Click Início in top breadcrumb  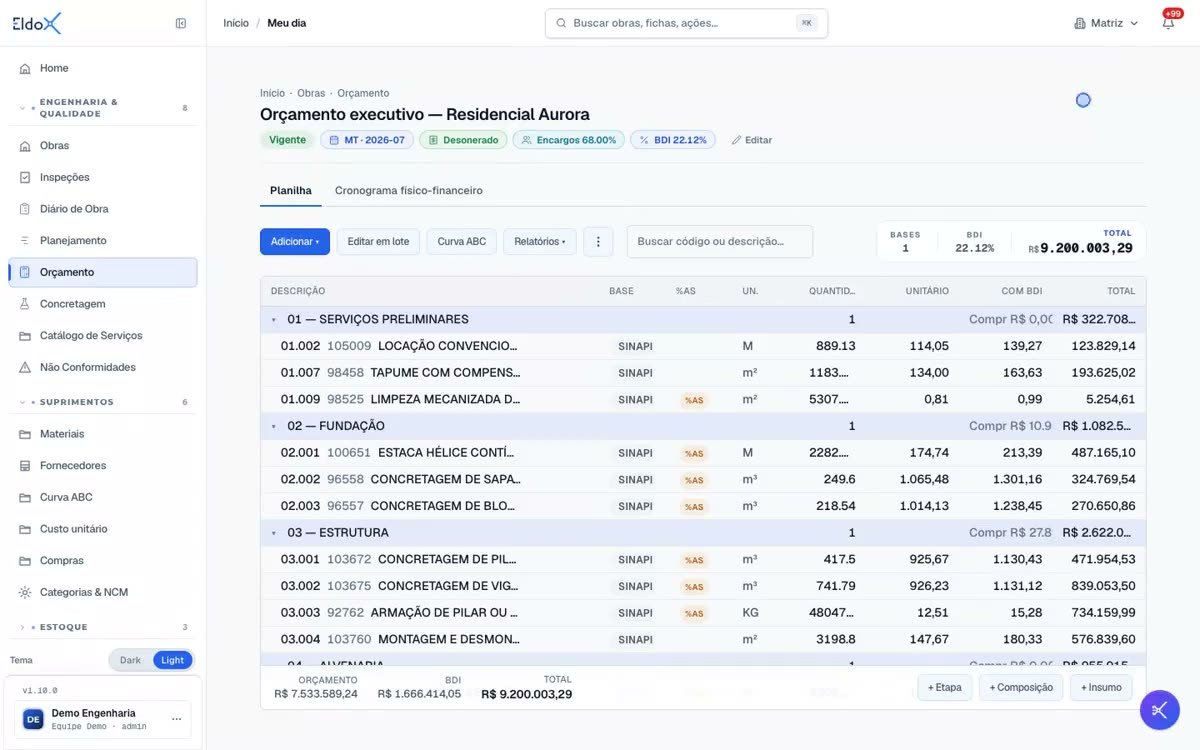pos(236,23)
